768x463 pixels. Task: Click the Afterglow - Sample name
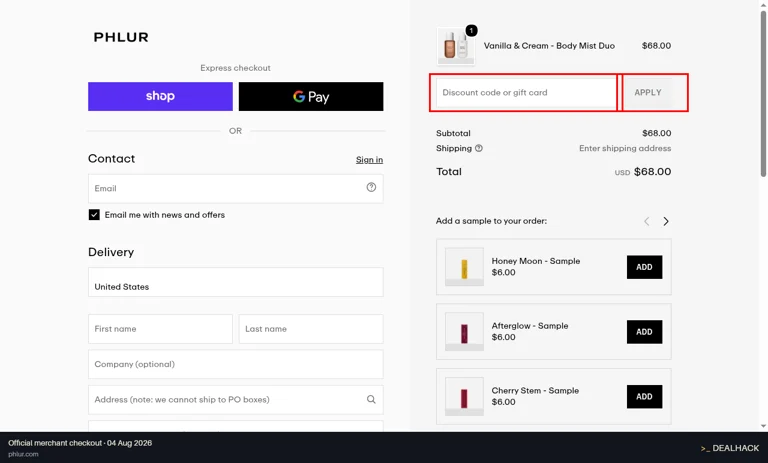click(529, 326)
